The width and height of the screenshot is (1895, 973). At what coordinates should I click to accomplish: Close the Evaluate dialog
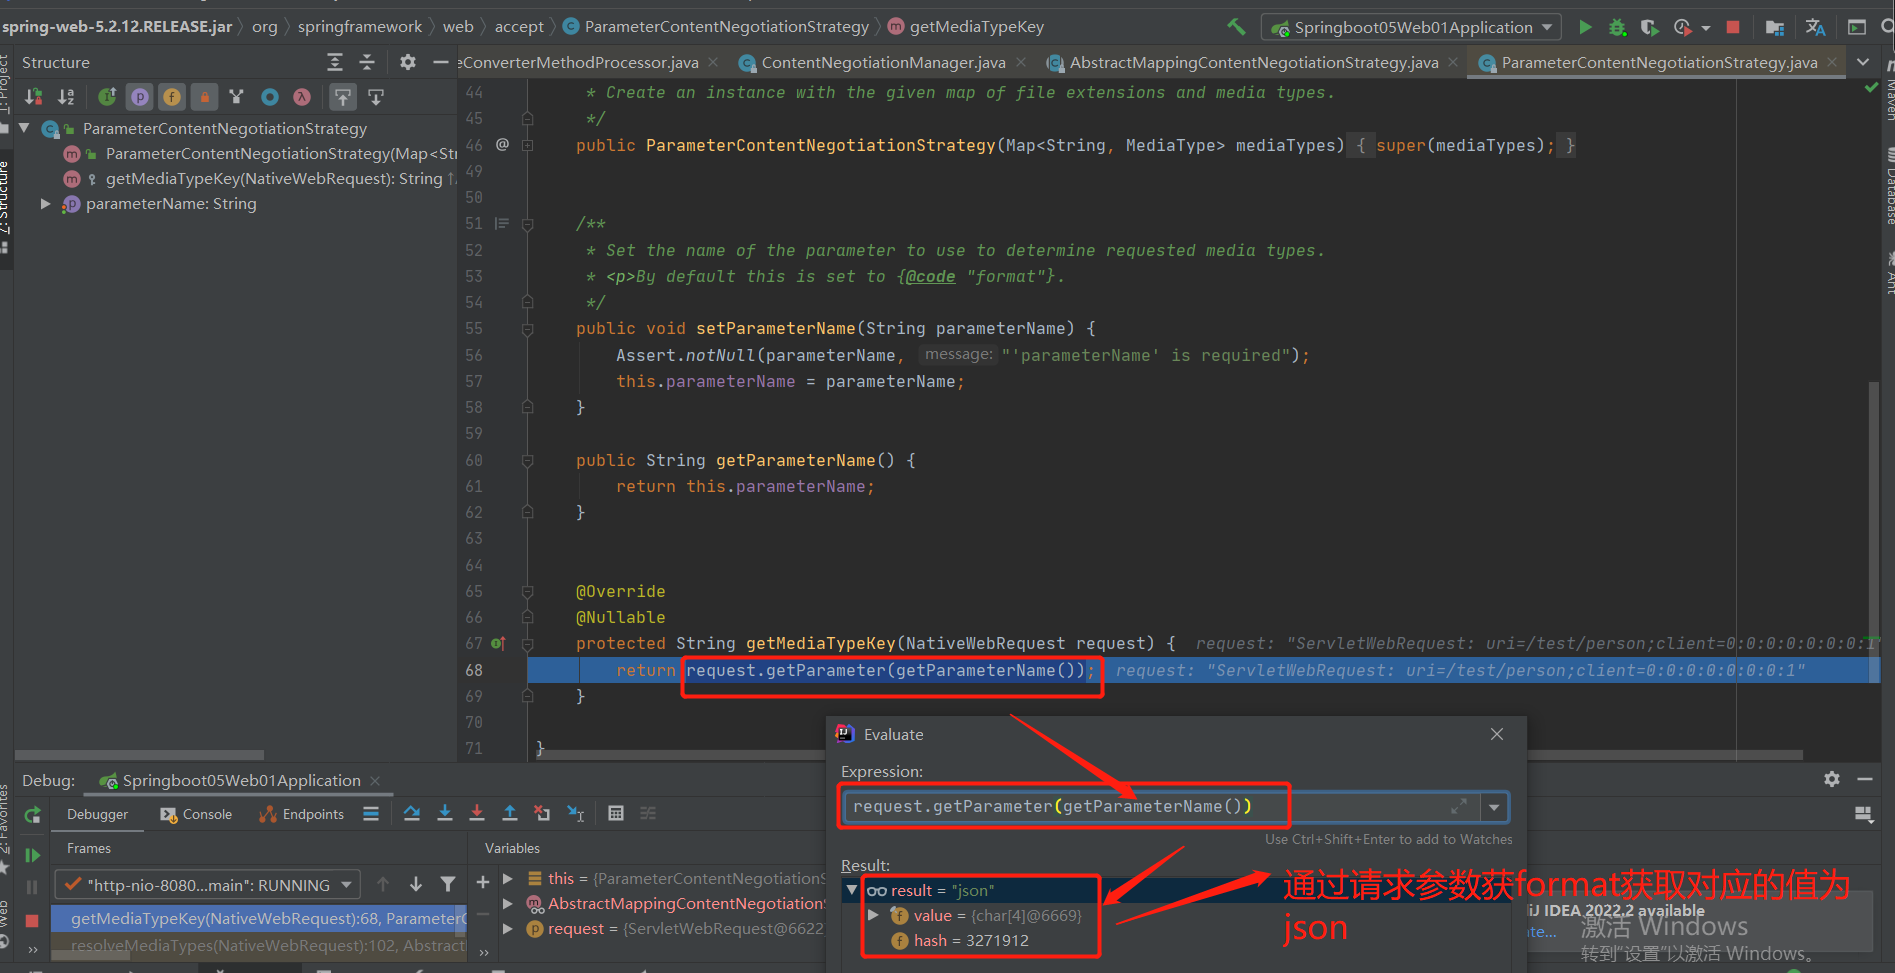click(1497, 734)
